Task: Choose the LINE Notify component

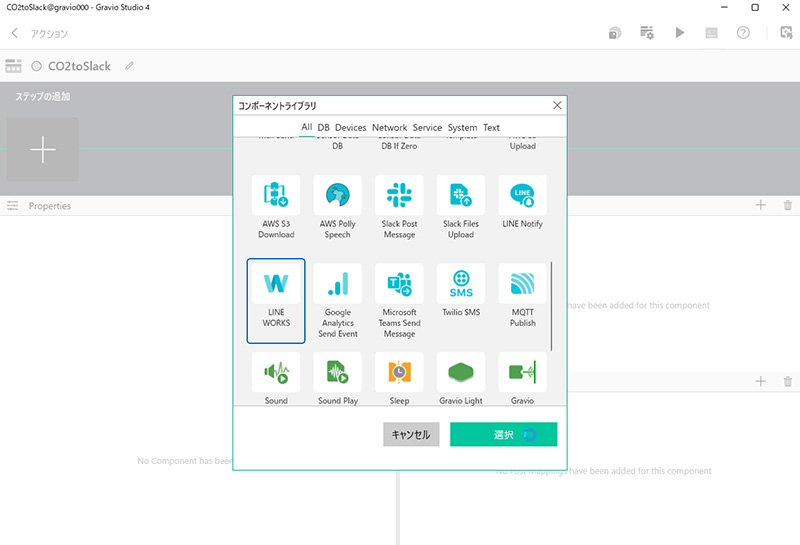Action: (522, 208)
